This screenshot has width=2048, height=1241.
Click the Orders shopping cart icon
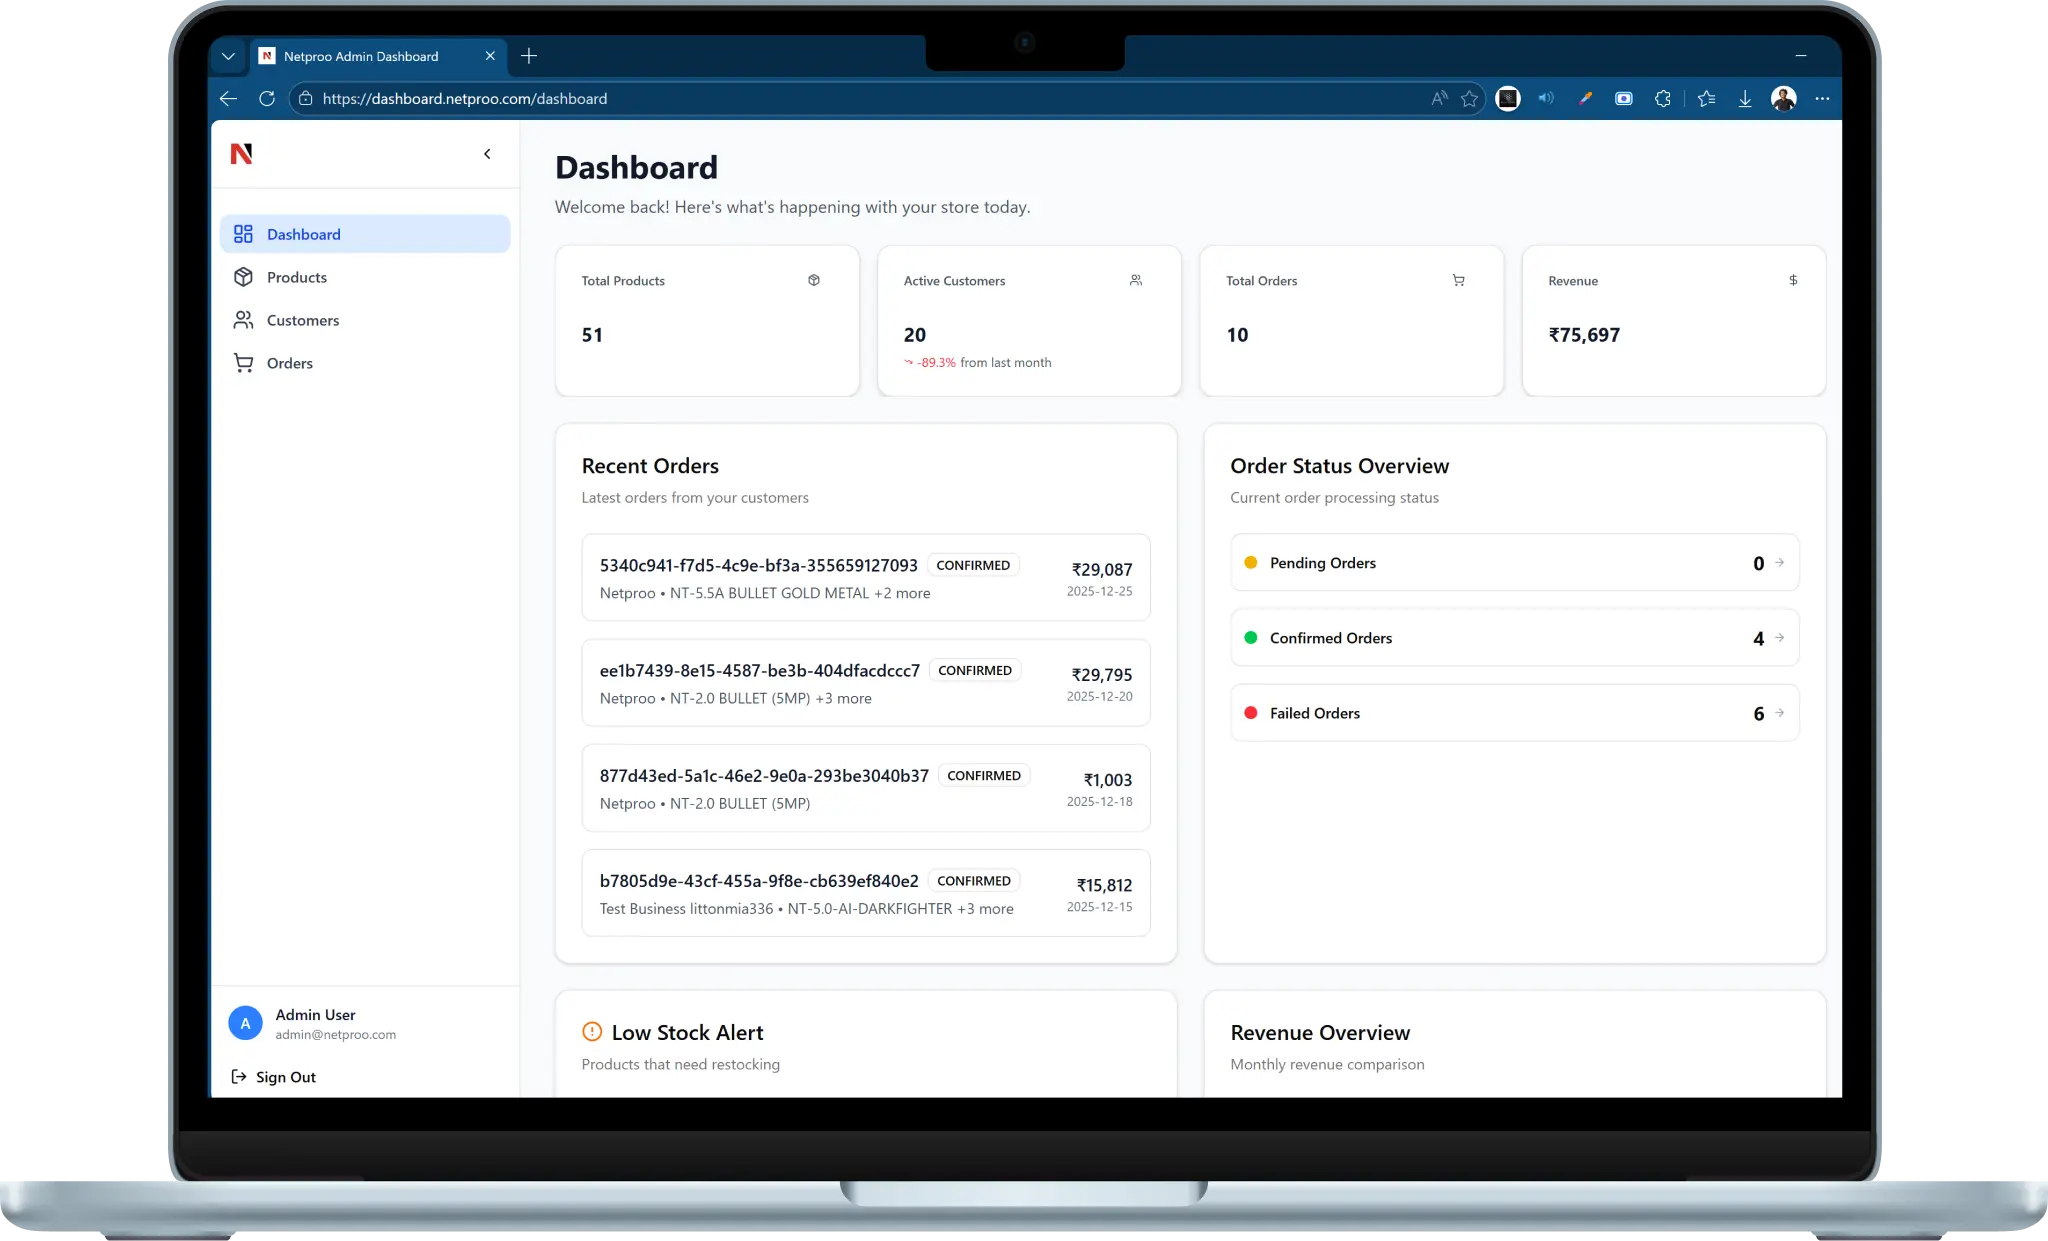pyautogui.click(x=243, y=362)
